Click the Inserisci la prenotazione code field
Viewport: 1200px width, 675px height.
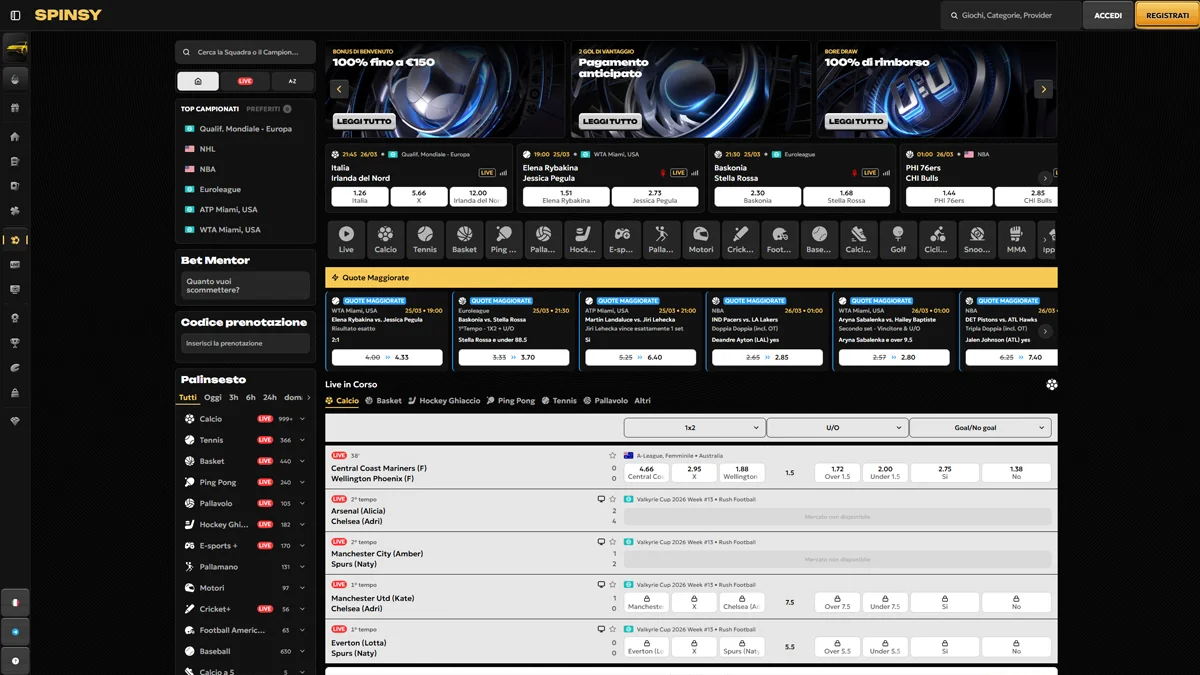click(245, 343)
